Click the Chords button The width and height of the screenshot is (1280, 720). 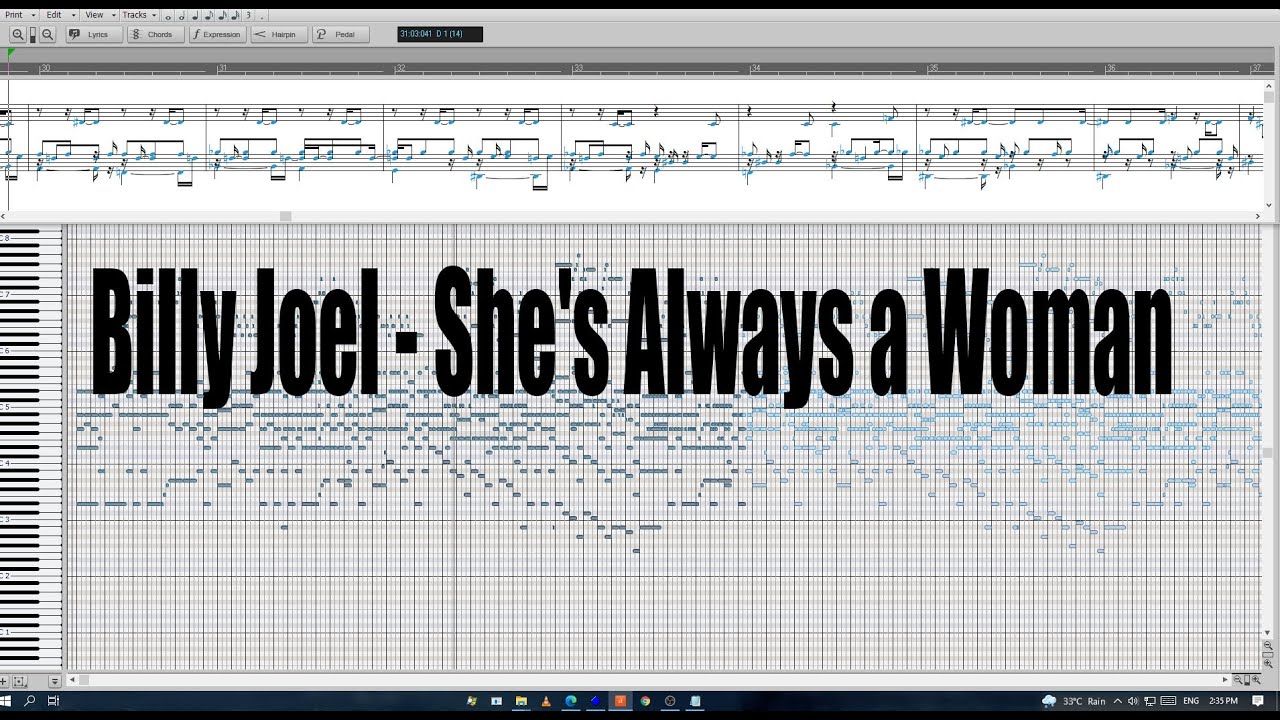156,34
